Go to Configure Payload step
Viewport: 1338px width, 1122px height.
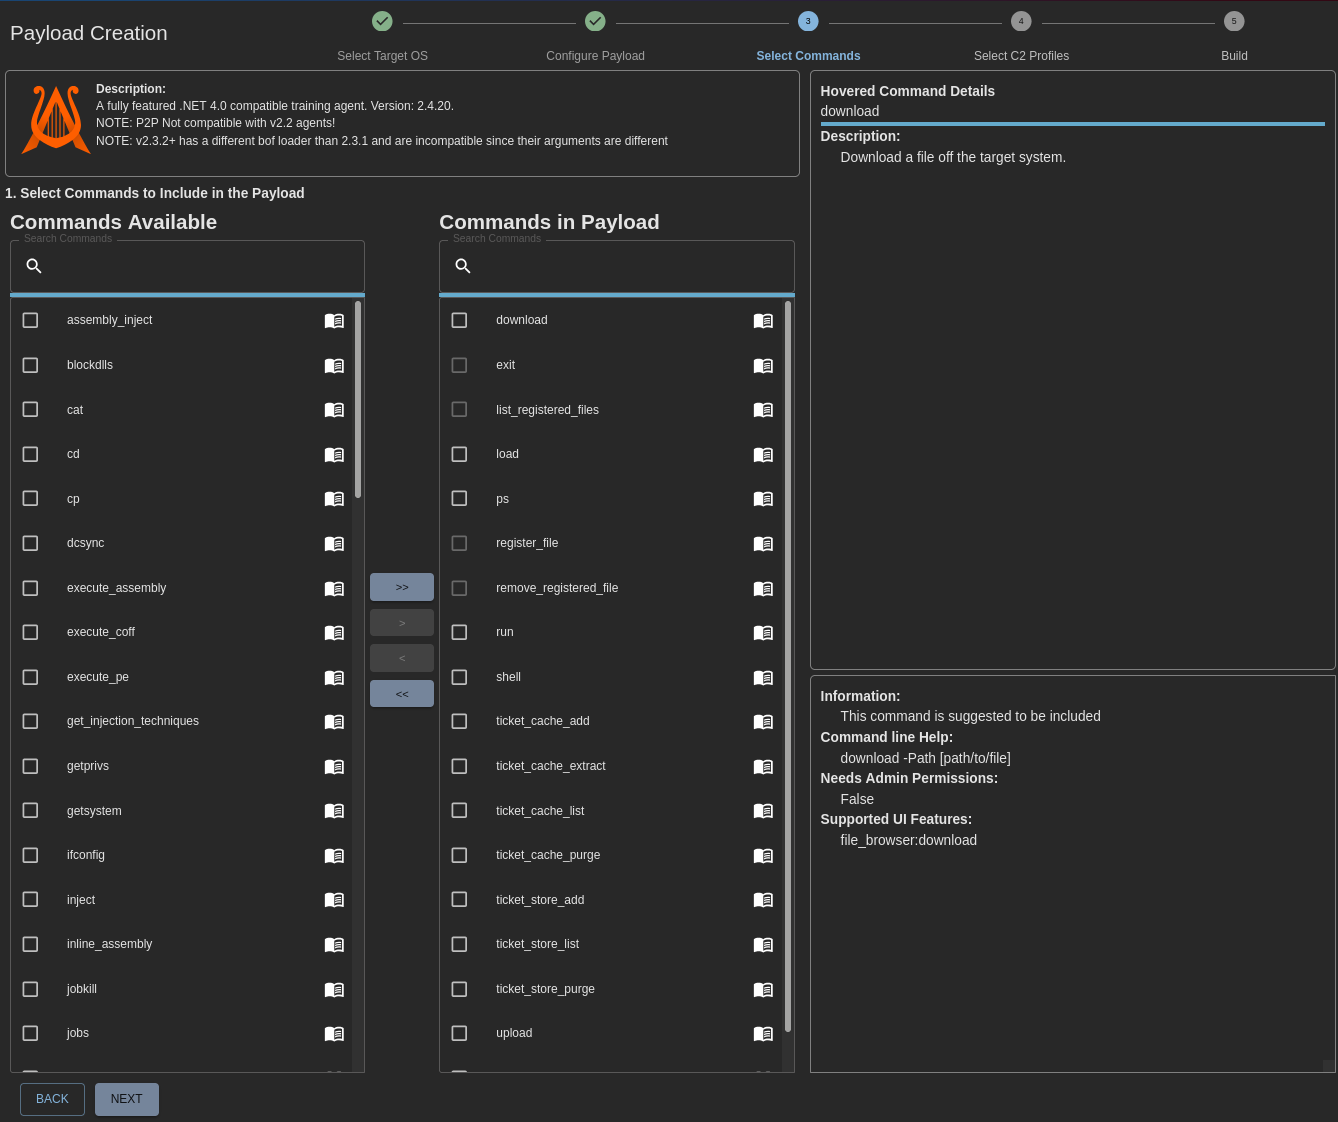595,36
